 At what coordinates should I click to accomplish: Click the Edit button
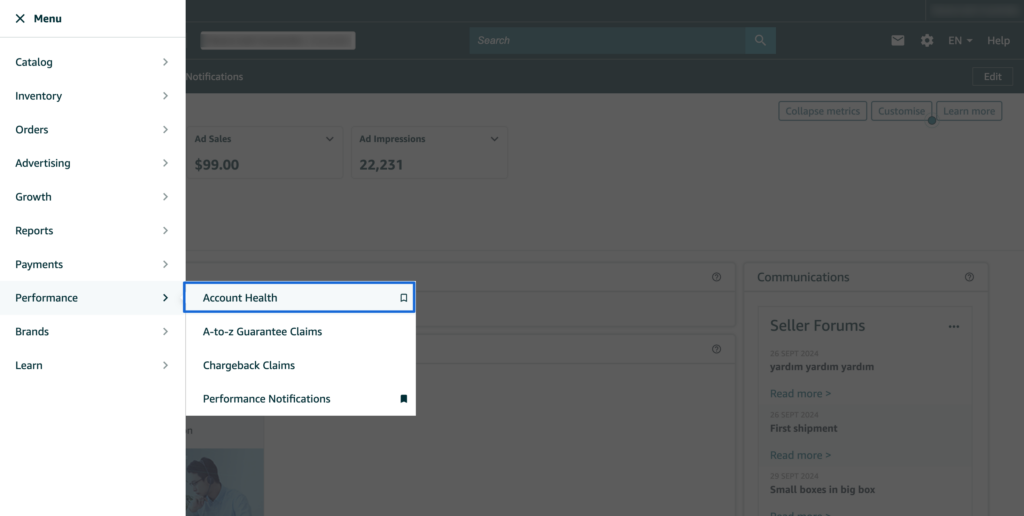click(993, 76)
